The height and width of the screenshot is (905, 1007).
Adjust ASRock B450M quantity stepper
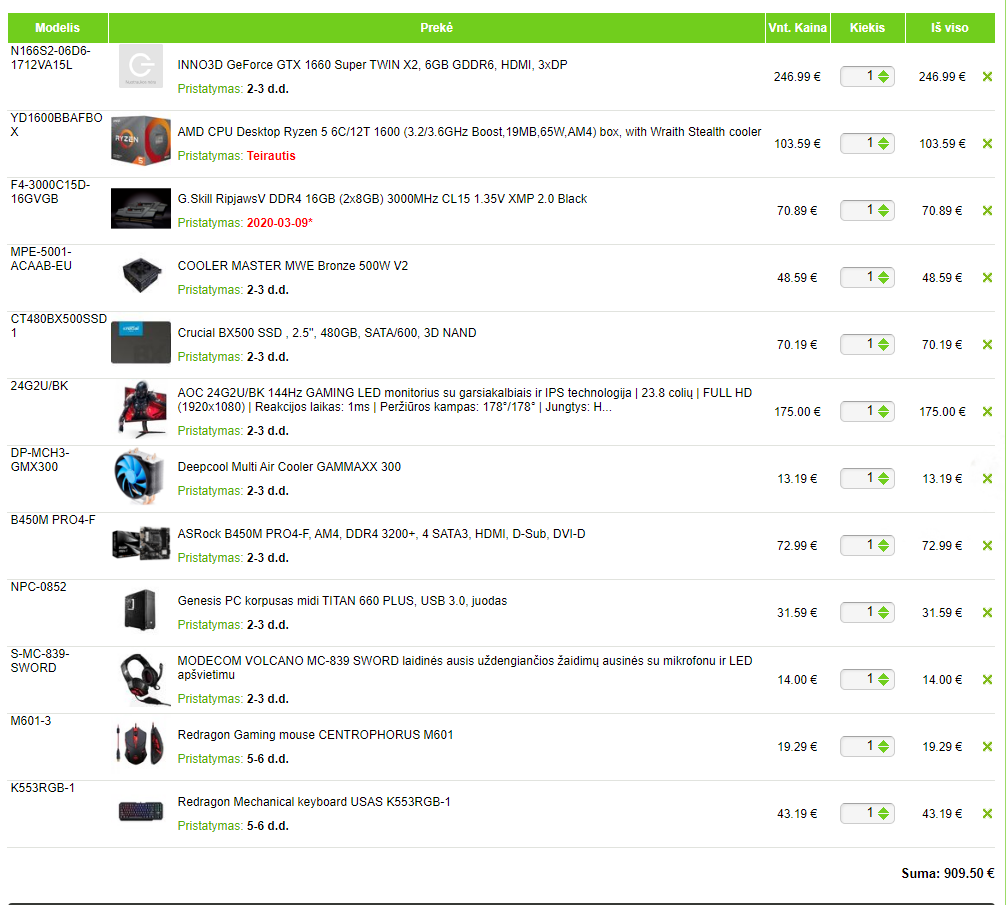(x=884, y=545)
